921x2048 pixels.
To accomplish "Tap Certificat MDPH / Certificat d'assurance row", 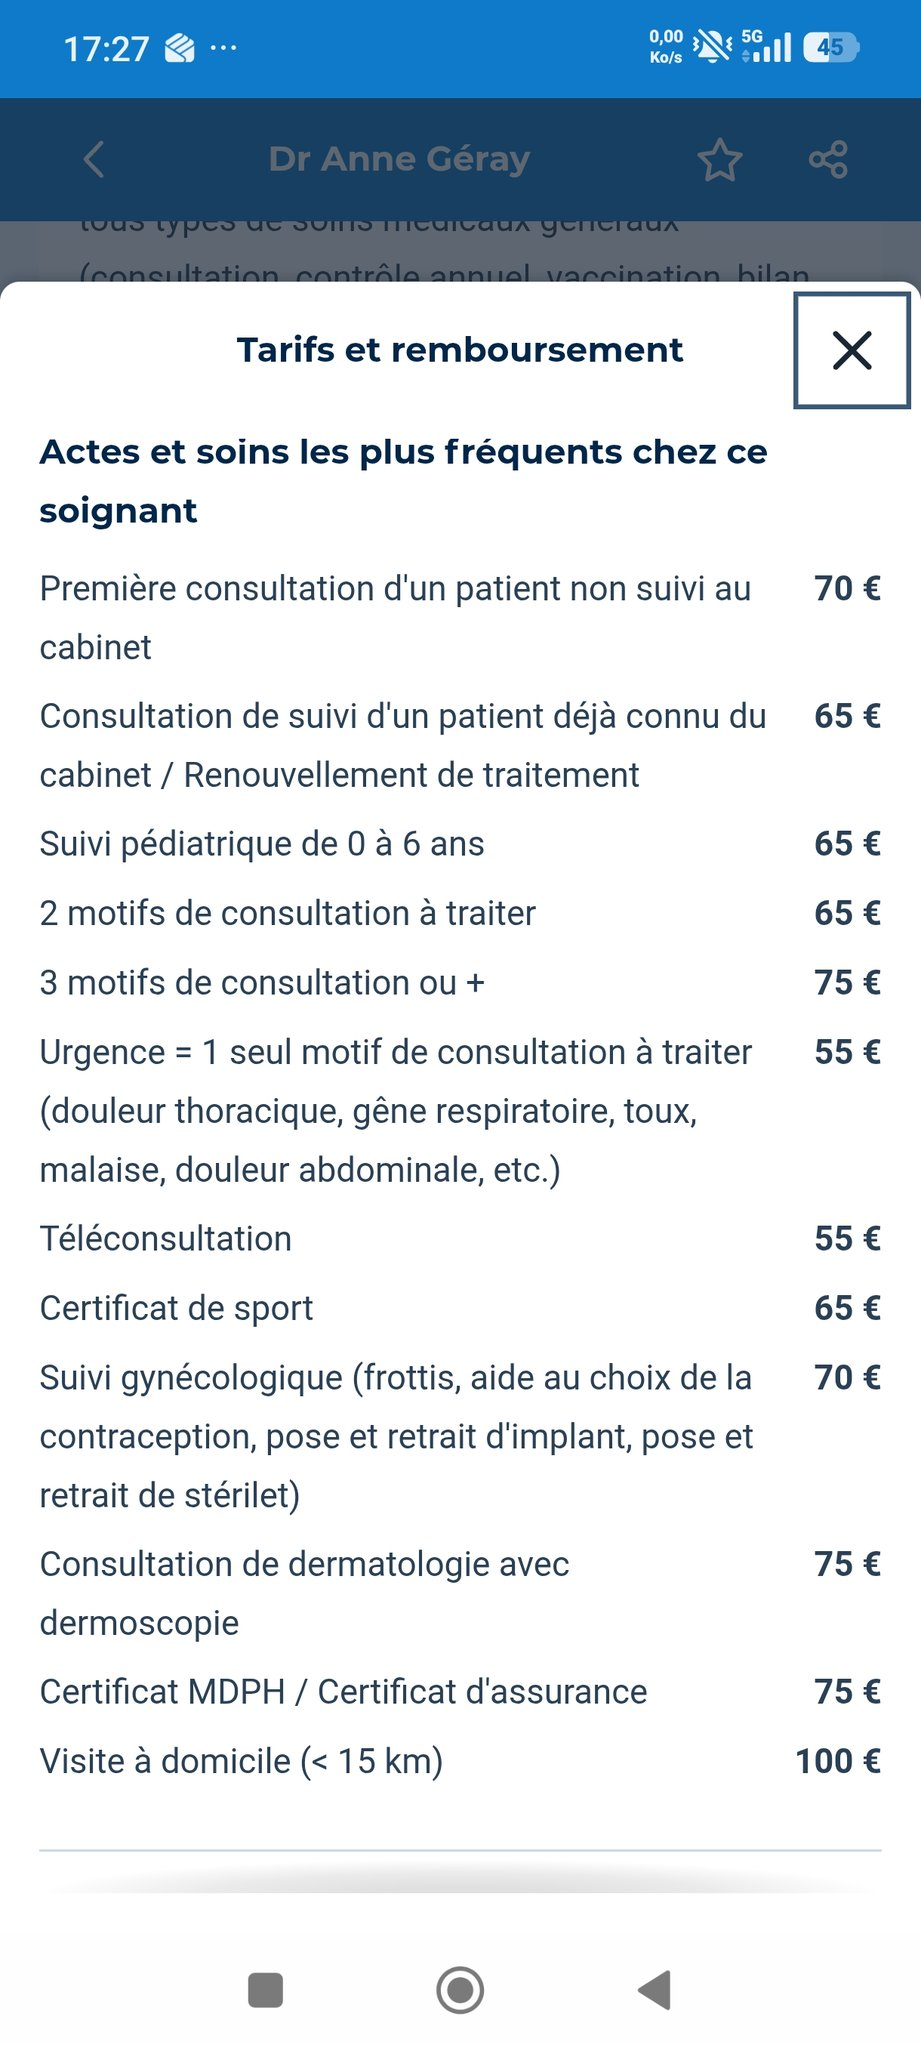I will tap(460, 1691).
